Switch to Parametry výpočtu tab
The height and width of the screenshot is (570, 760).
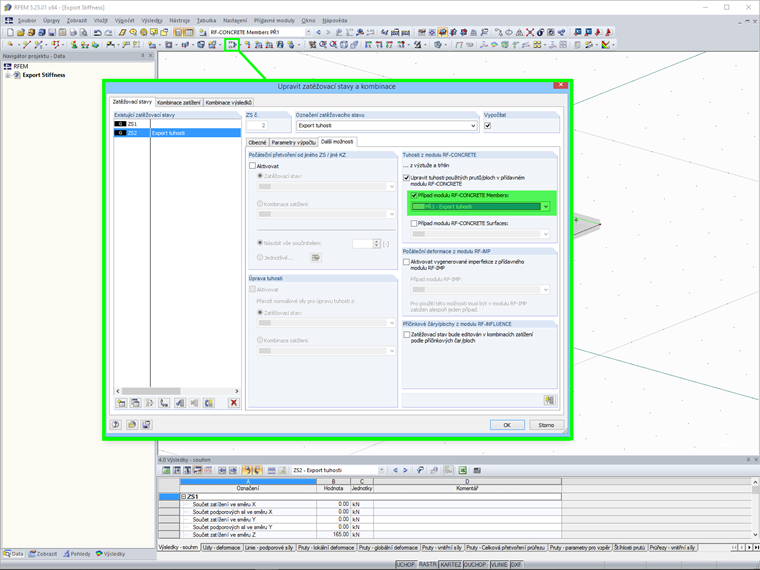[293, 142]
